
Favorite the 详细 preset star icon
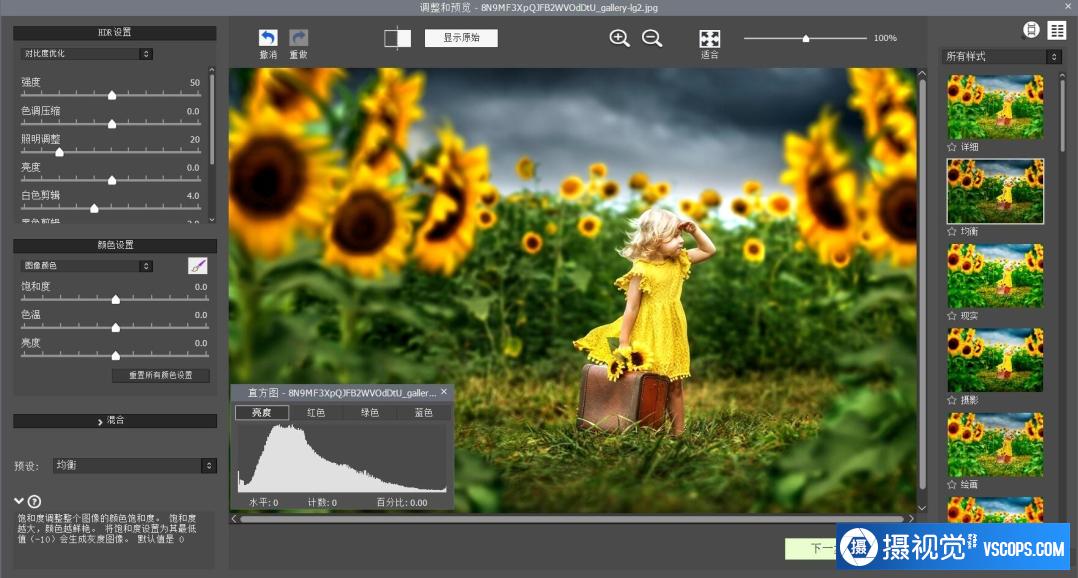(952, 147)
